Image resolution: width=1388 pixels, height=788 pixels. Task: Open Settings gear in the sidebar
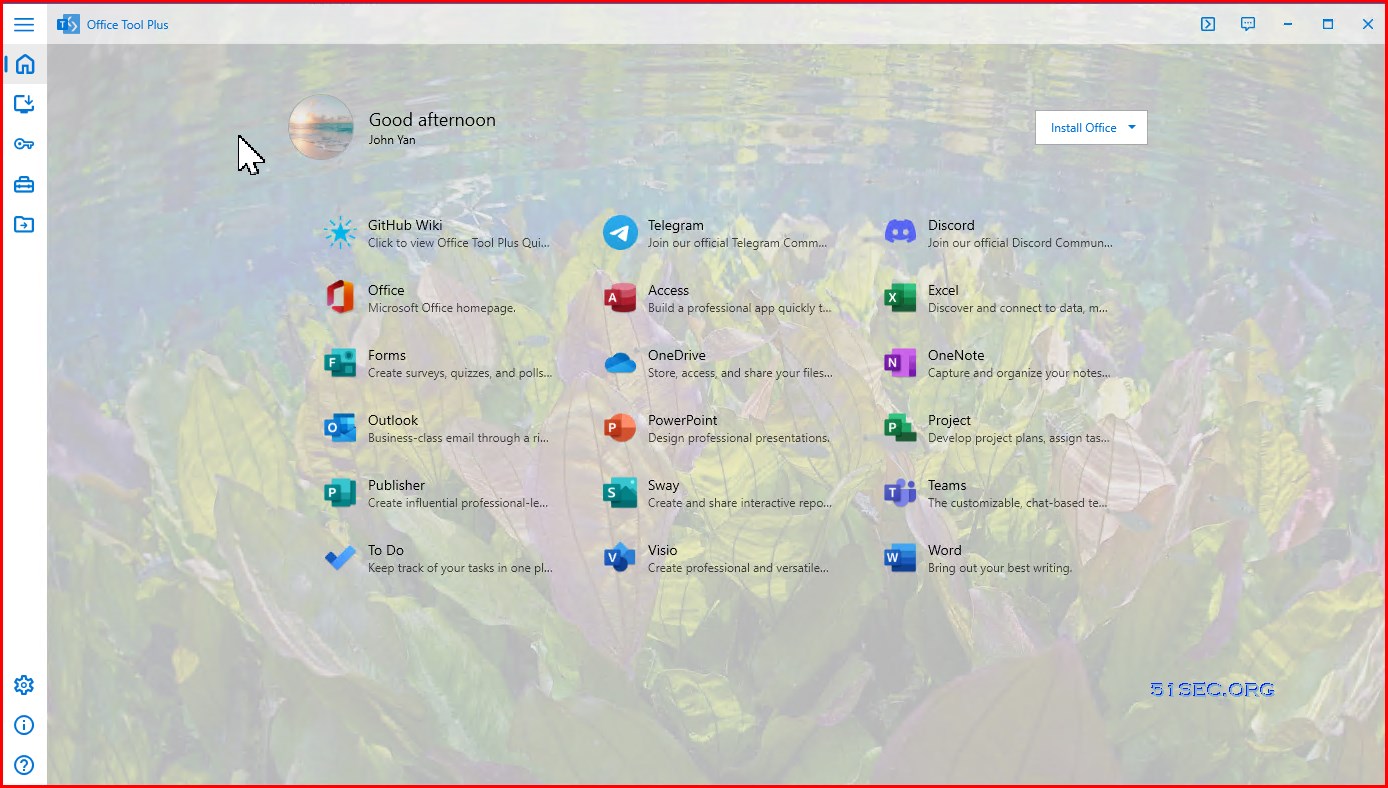tap(24, 685)
